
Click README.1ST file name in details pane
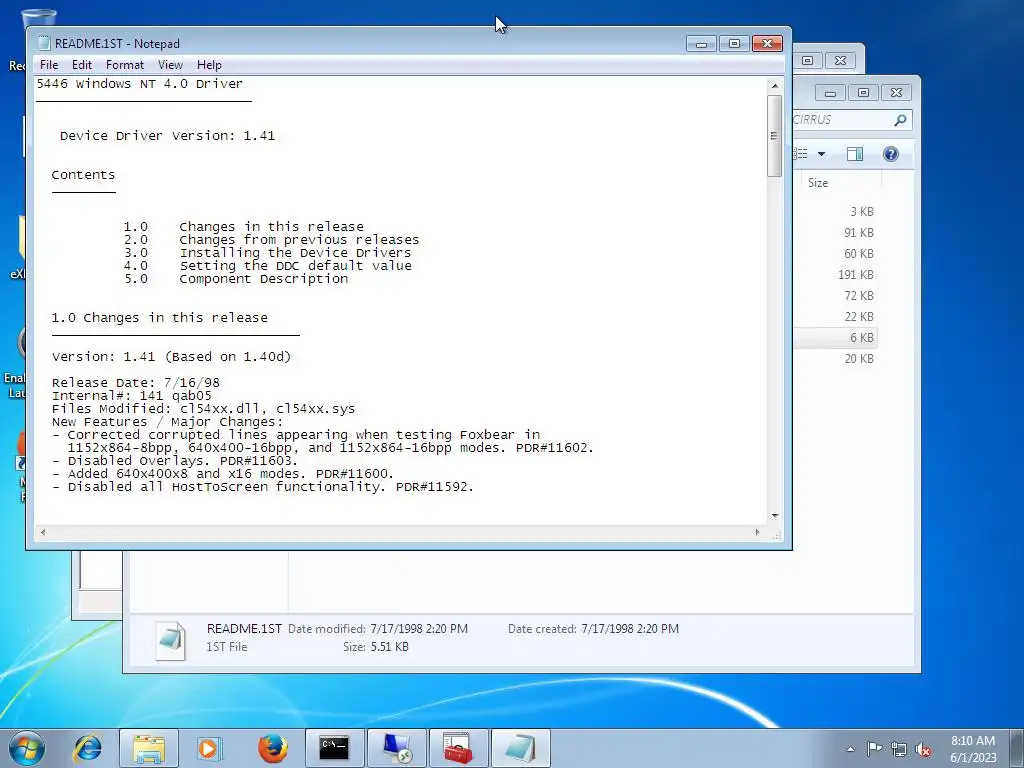click(x=244, y=629)
